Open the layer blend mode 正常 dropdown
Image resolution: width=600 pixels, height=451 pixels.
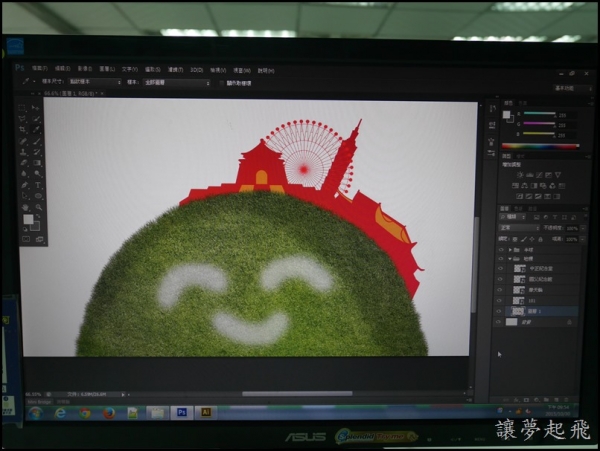click(x=519, y=228)
